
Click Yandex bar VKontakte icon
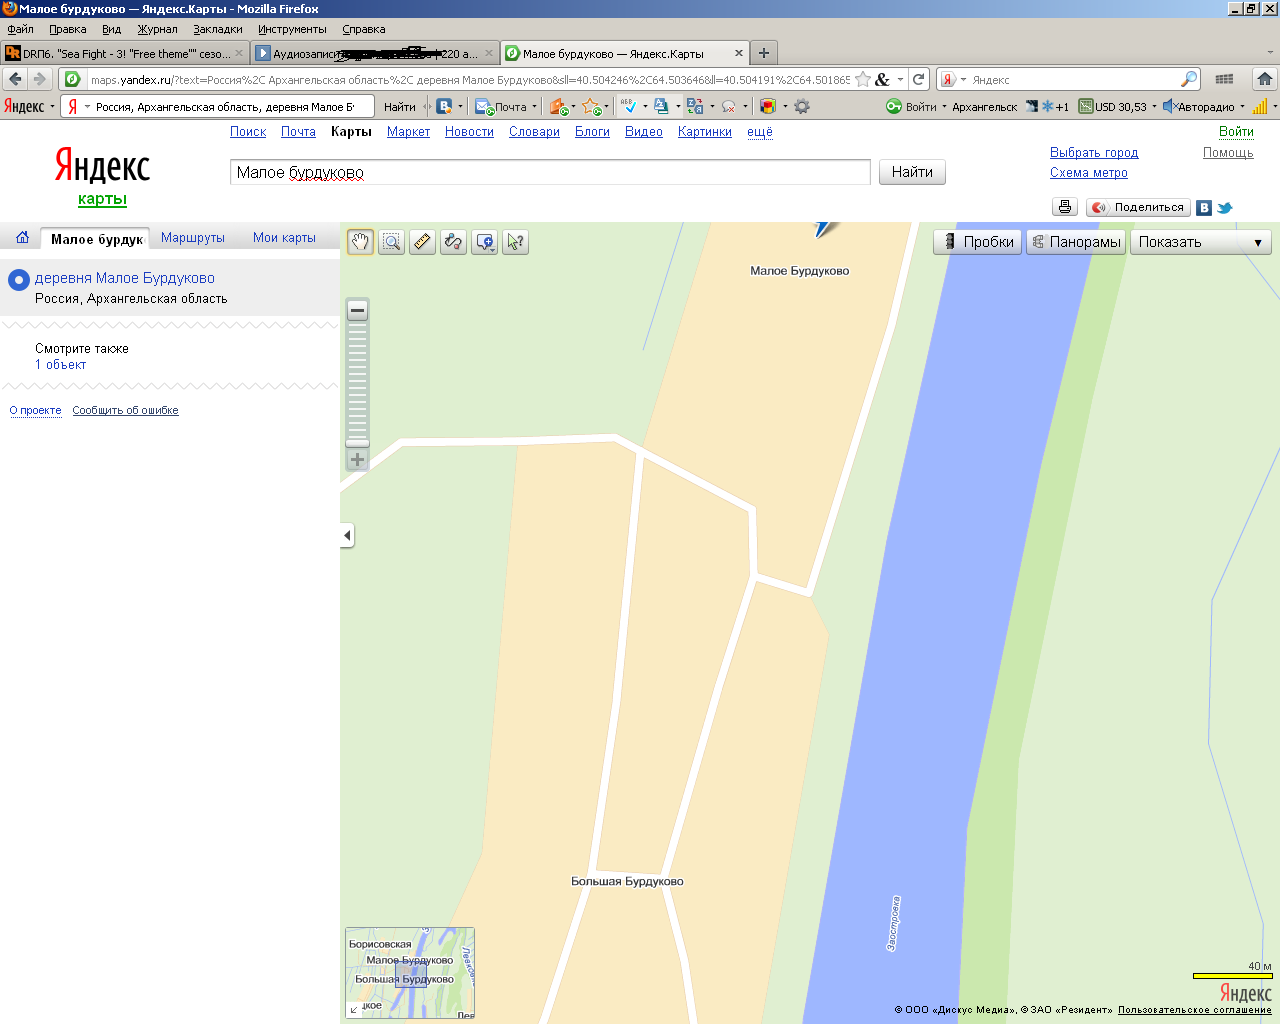[x=444, y=106]
